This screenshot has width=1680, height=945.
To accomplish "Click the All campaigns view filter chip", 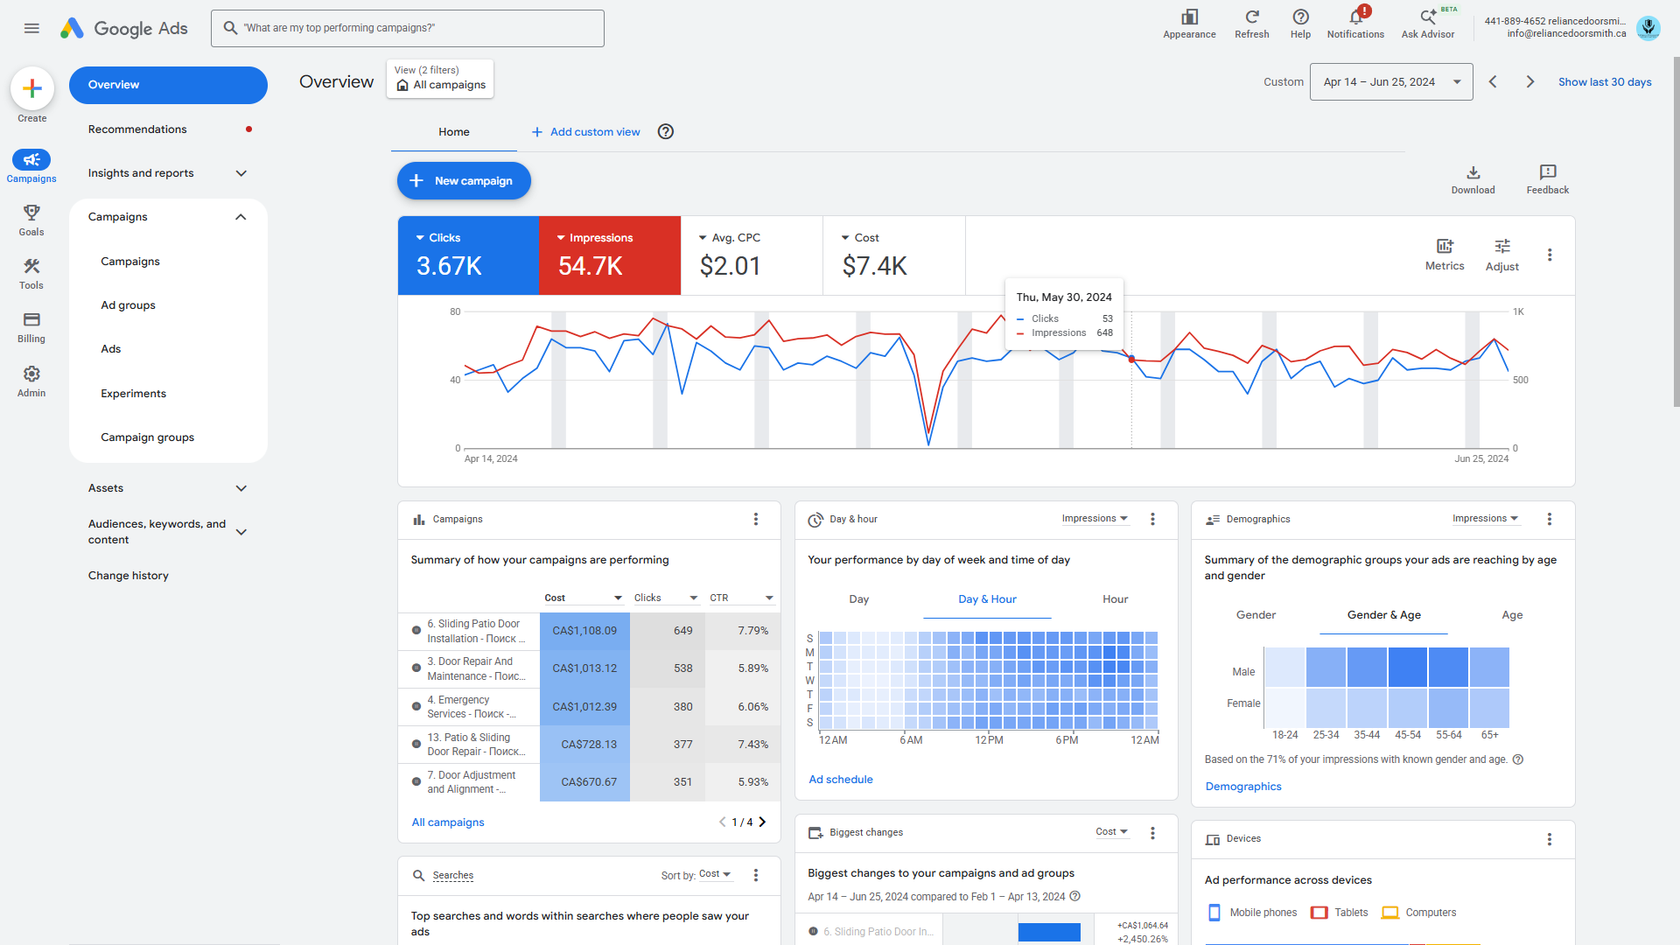I will (x=440, y=78).
